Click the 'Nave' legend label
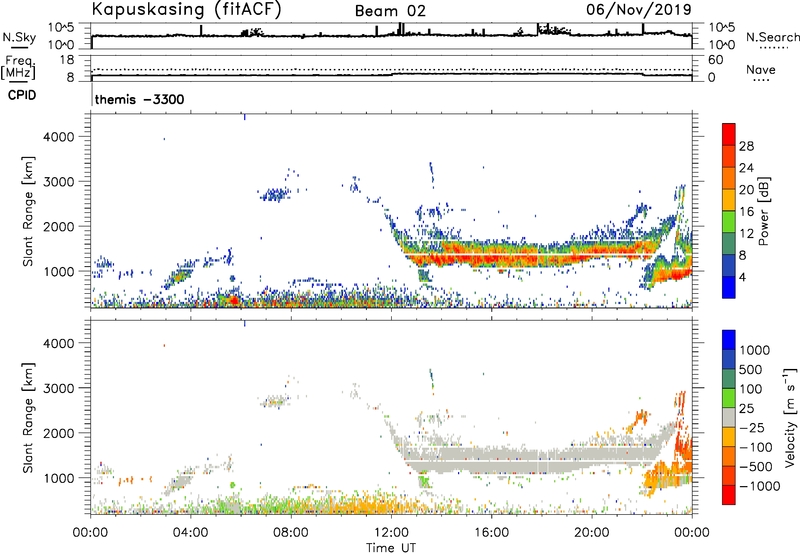 tap(761, 69)
